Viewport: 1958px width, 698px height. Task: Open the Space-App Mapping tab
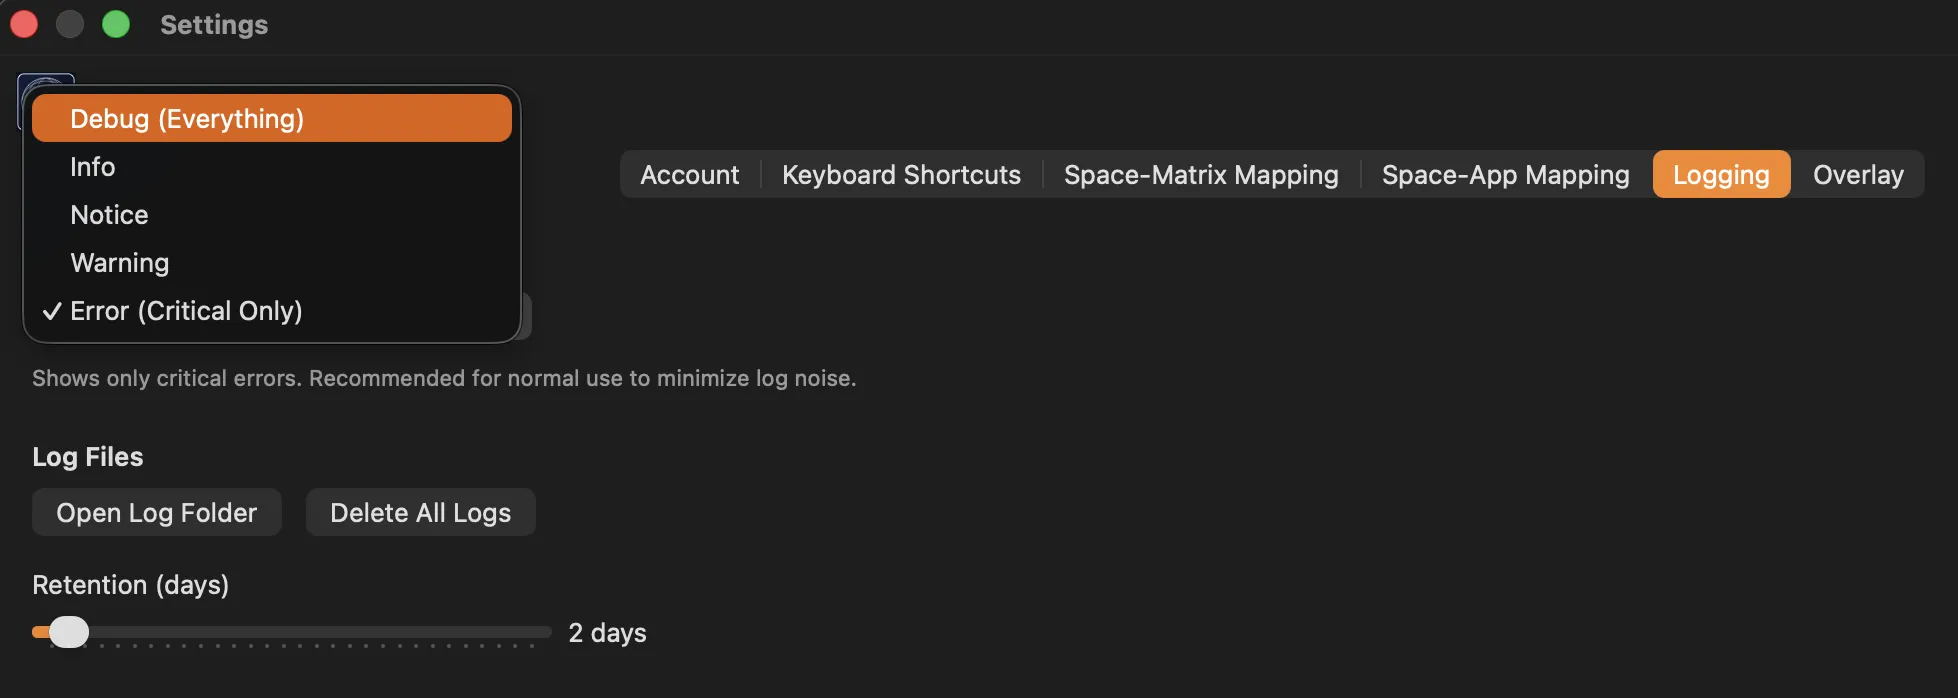(x=1505, y=174)
